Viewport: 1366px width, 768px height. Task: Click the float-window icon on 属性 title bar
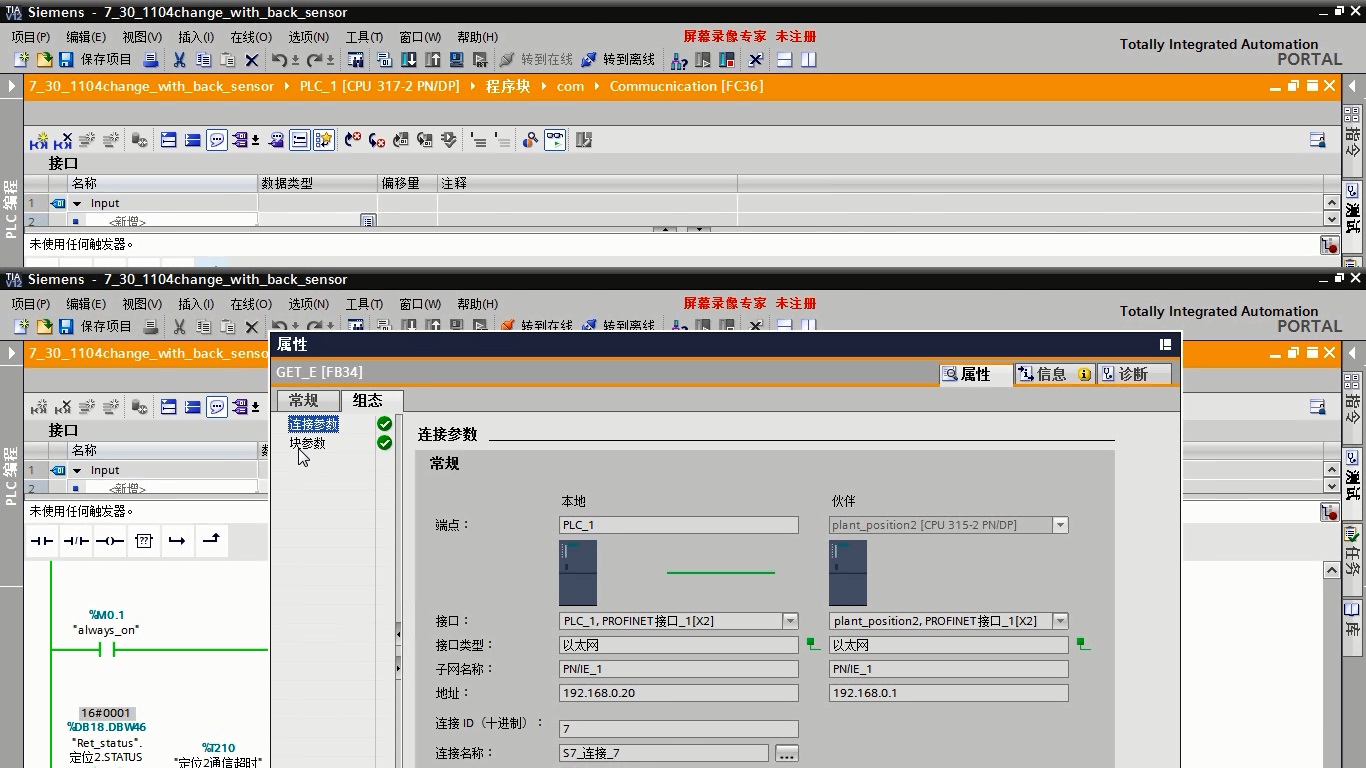tap(1165, 344)
